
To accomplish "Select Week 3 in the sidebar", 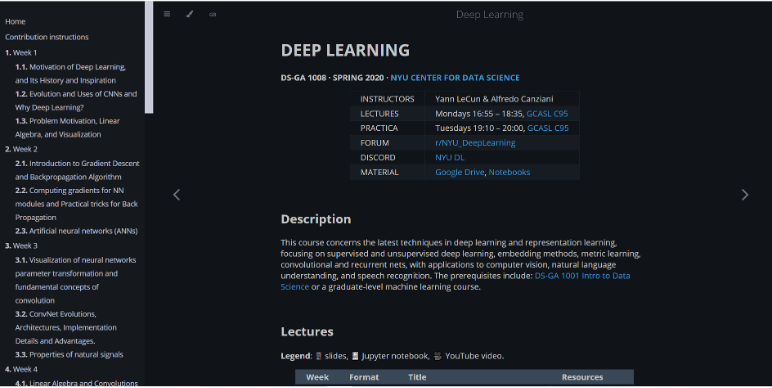I will point(21,246).
